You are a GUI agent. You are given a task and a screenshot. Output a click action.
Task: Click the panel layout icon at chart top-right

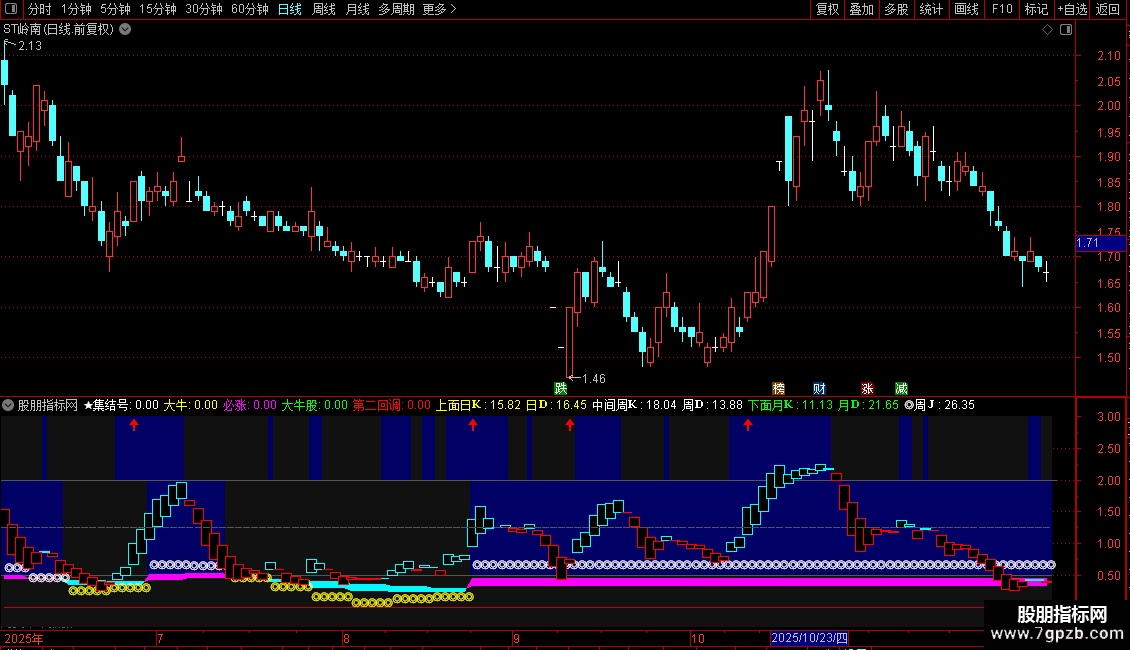(x=1066, y=30)
